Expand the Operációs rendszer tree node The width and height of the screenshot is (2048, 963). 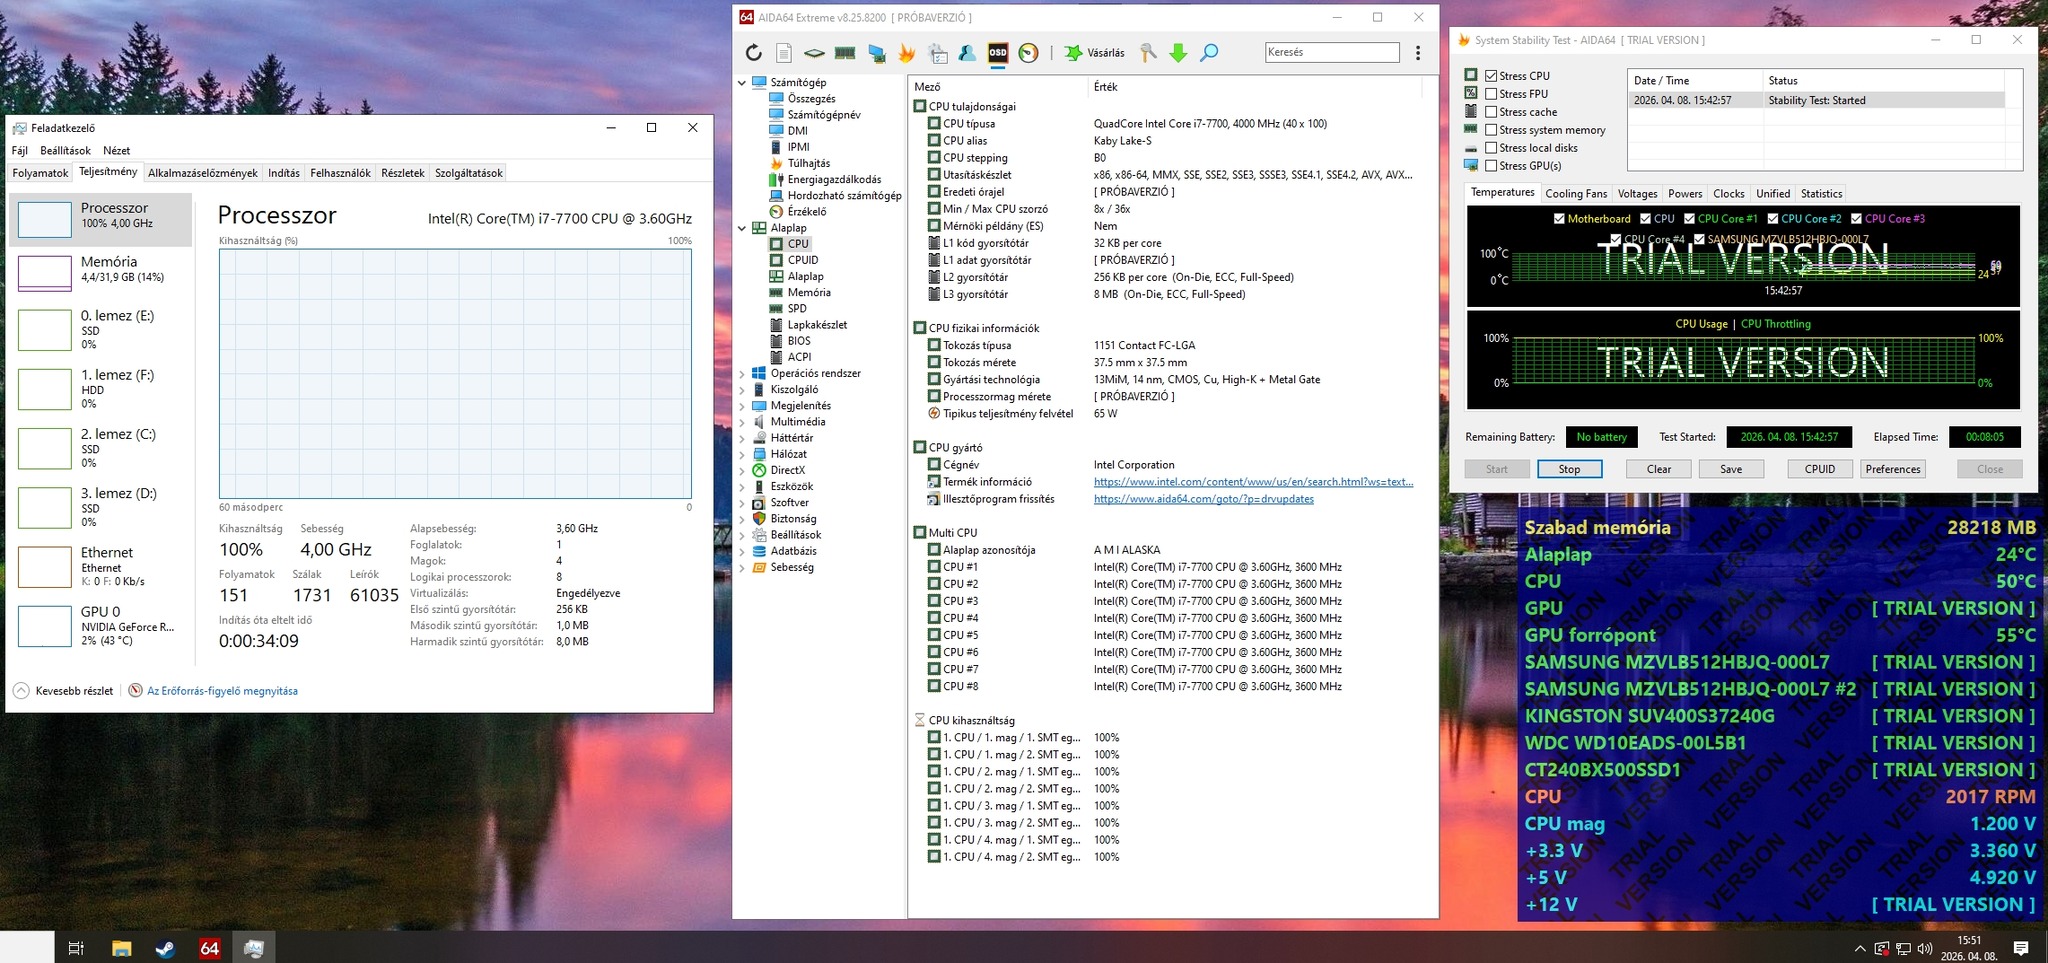point(742,374)
